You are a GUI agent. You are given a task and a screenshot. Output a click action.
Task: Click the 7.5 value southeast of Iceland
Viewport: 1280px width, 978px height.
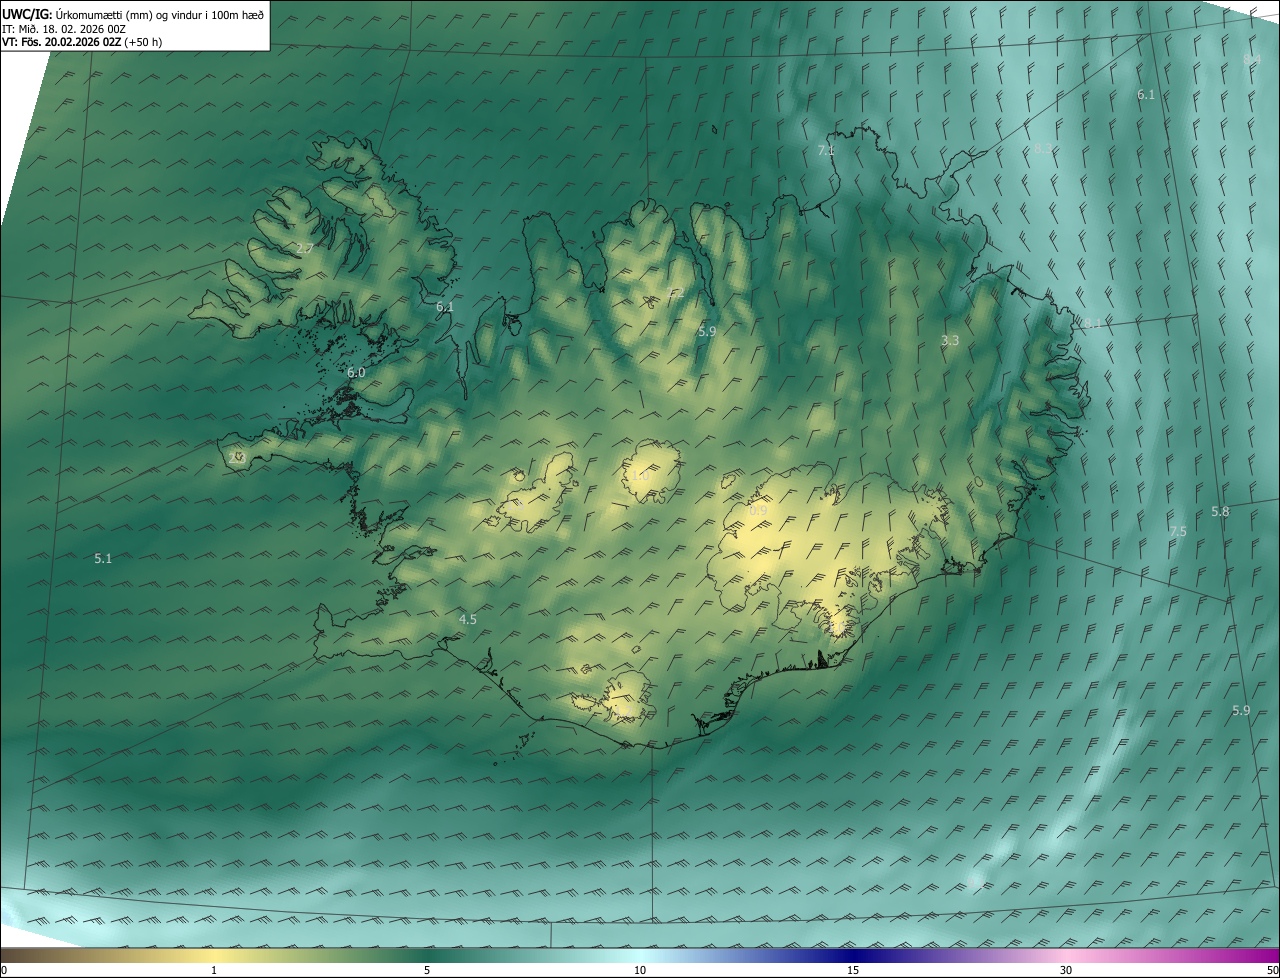coord(1178,531)
